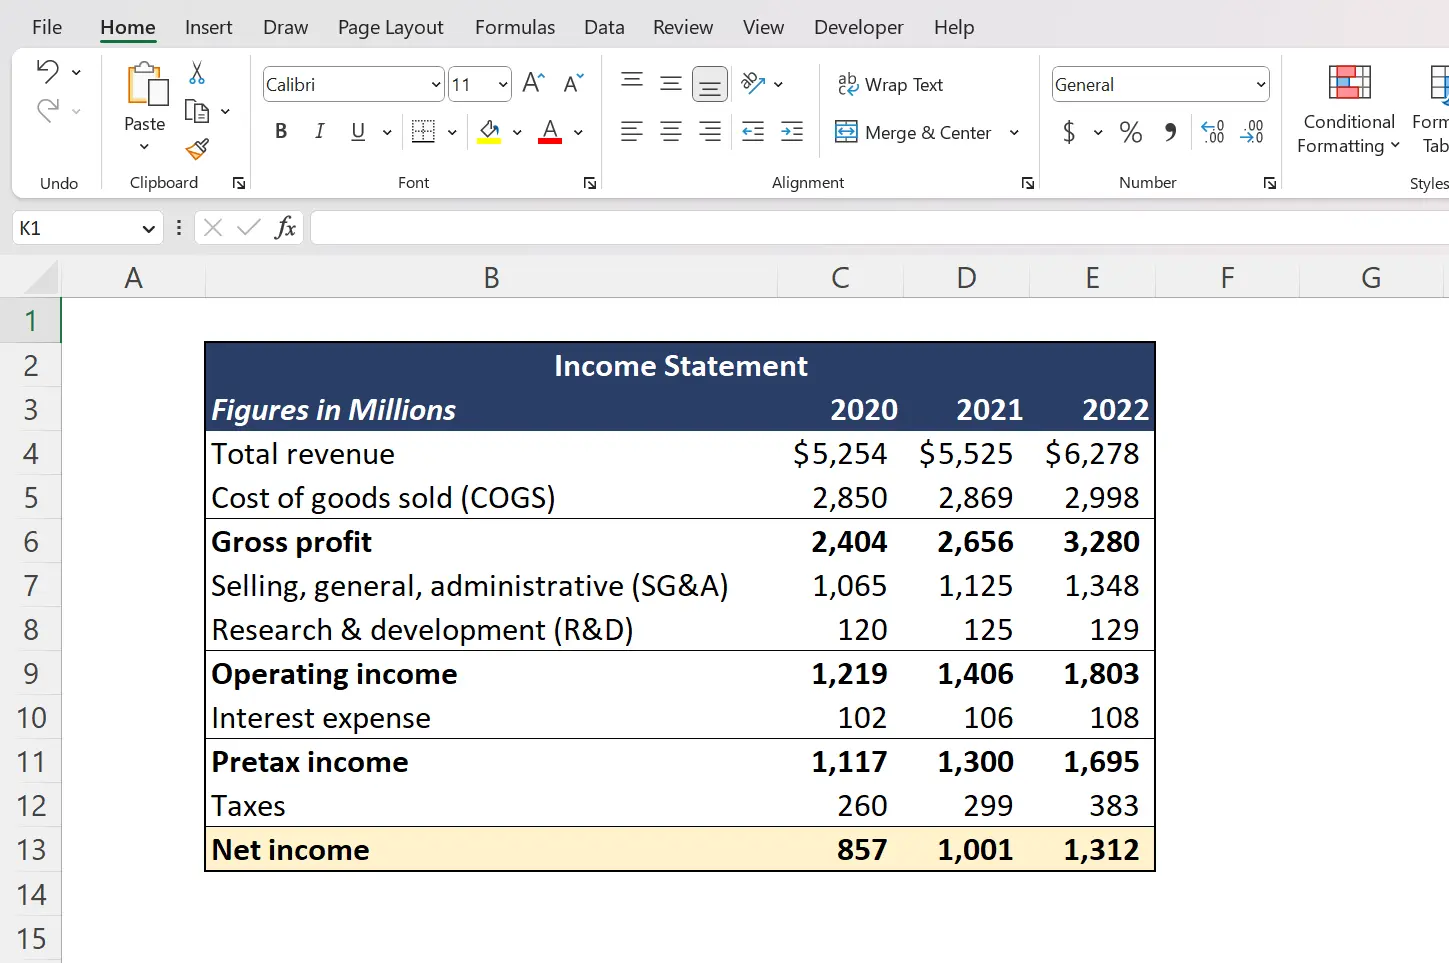
Task: Open Conditional Formatting options
Action: [x=1347, y=110]
